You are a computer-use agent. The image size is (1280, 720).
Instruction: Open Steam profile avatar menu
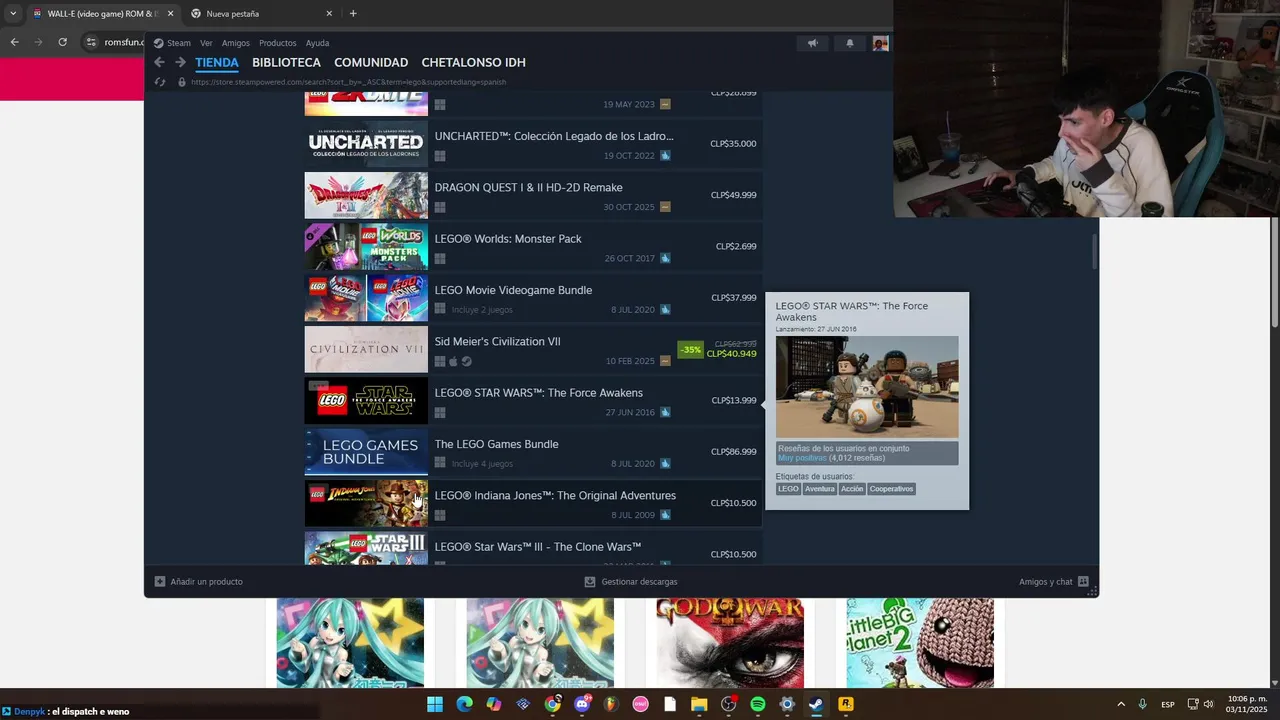pyautogui.click(x=880, y=43)
